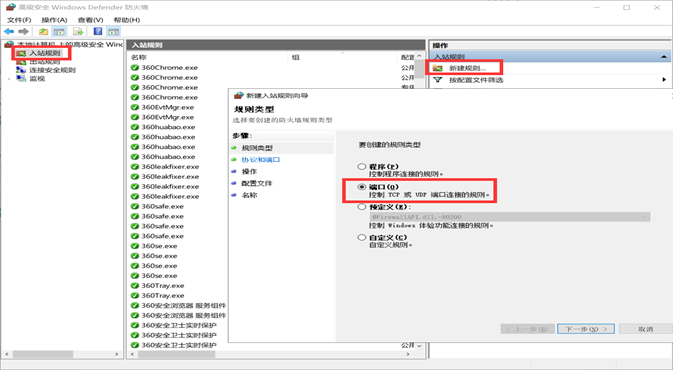This screenshot has width=673, height=370.
Task: Go back using the blue back arrow
Action: coord(9,31)
